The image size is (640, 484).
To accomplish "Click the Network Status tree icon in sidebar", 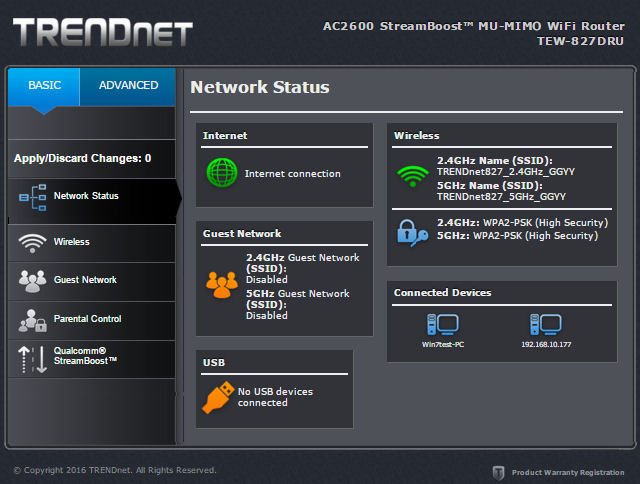I will pos(32,197).
